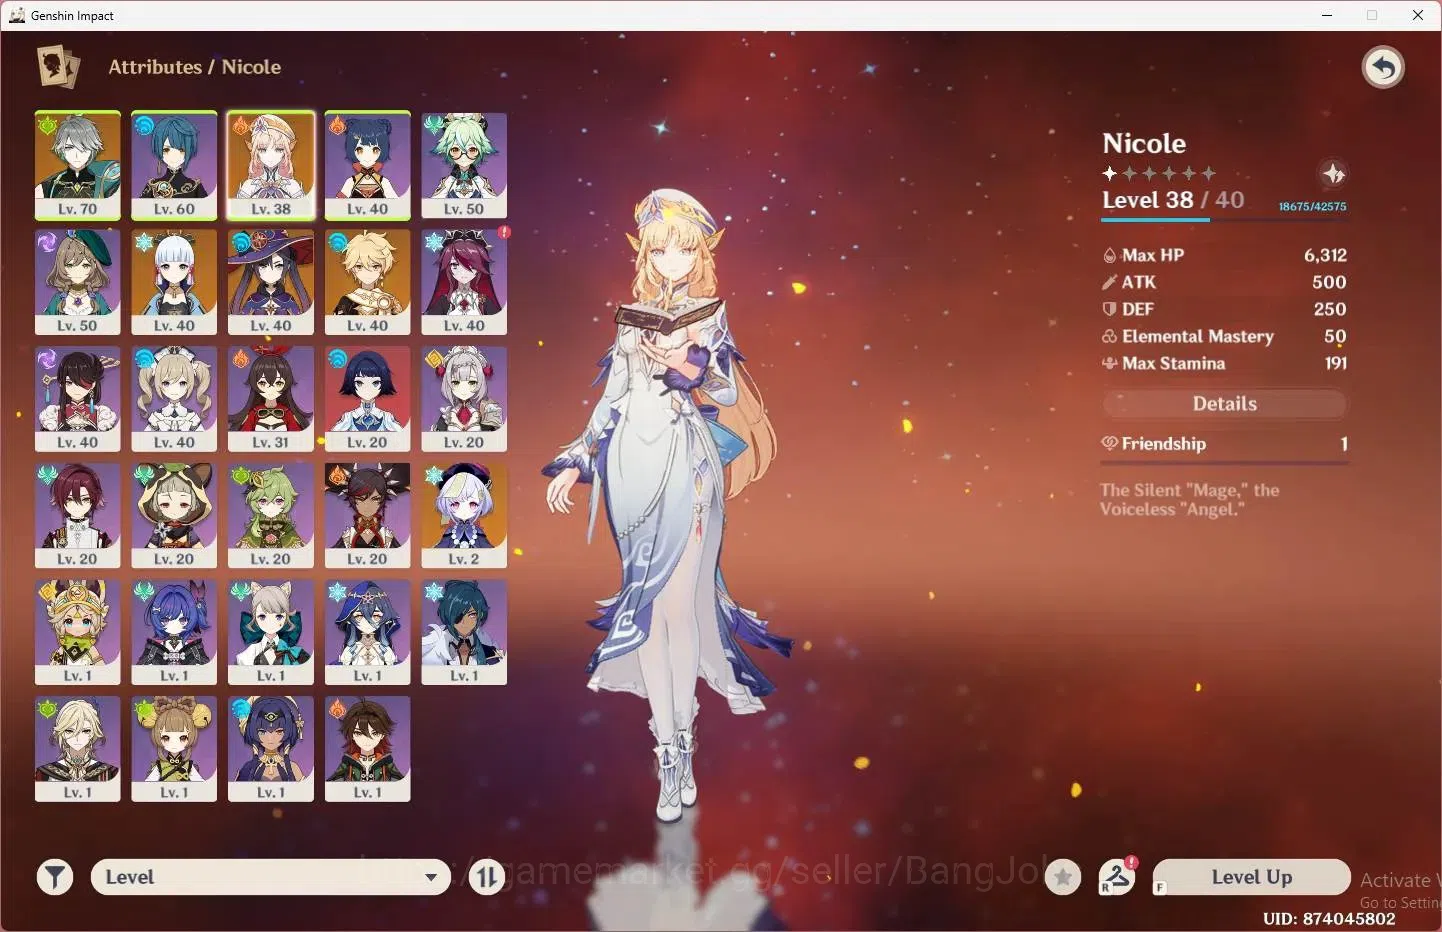The image size is (1442, 932).
Task: Click the Max Stamina stat row
Action: coord(1224,363)
